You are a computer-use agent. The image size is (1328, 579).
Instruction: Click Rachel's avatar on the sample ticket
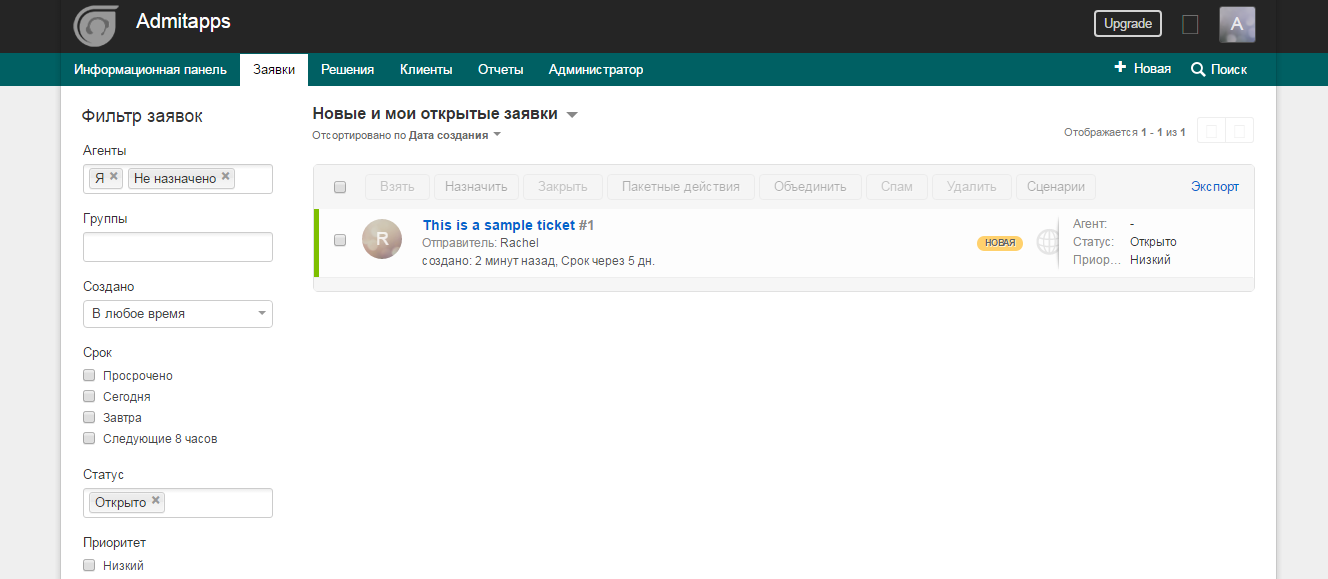point(381,240)
